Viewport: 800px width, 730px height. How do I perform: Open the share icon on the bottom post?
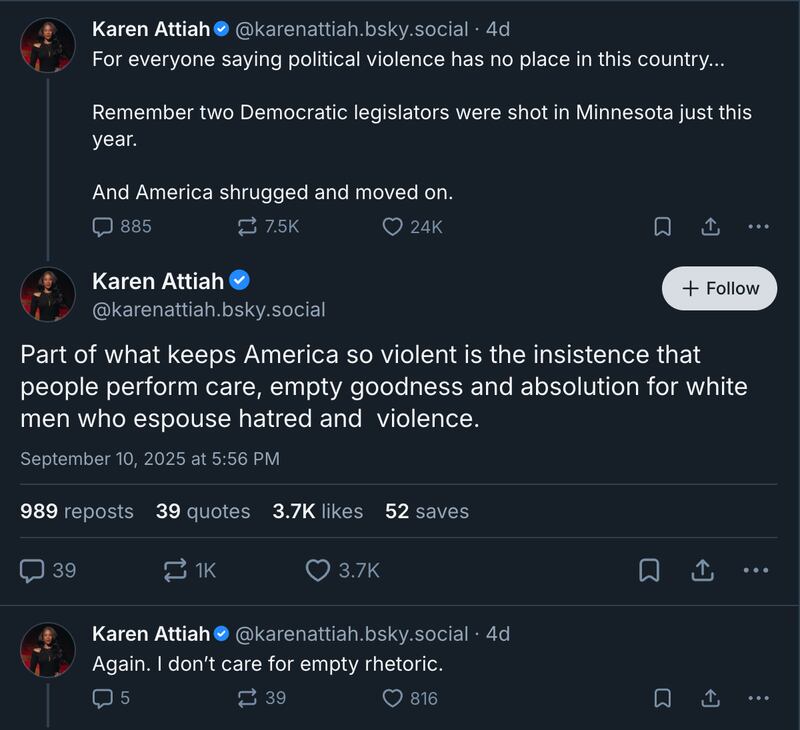[x=713, y=697]
